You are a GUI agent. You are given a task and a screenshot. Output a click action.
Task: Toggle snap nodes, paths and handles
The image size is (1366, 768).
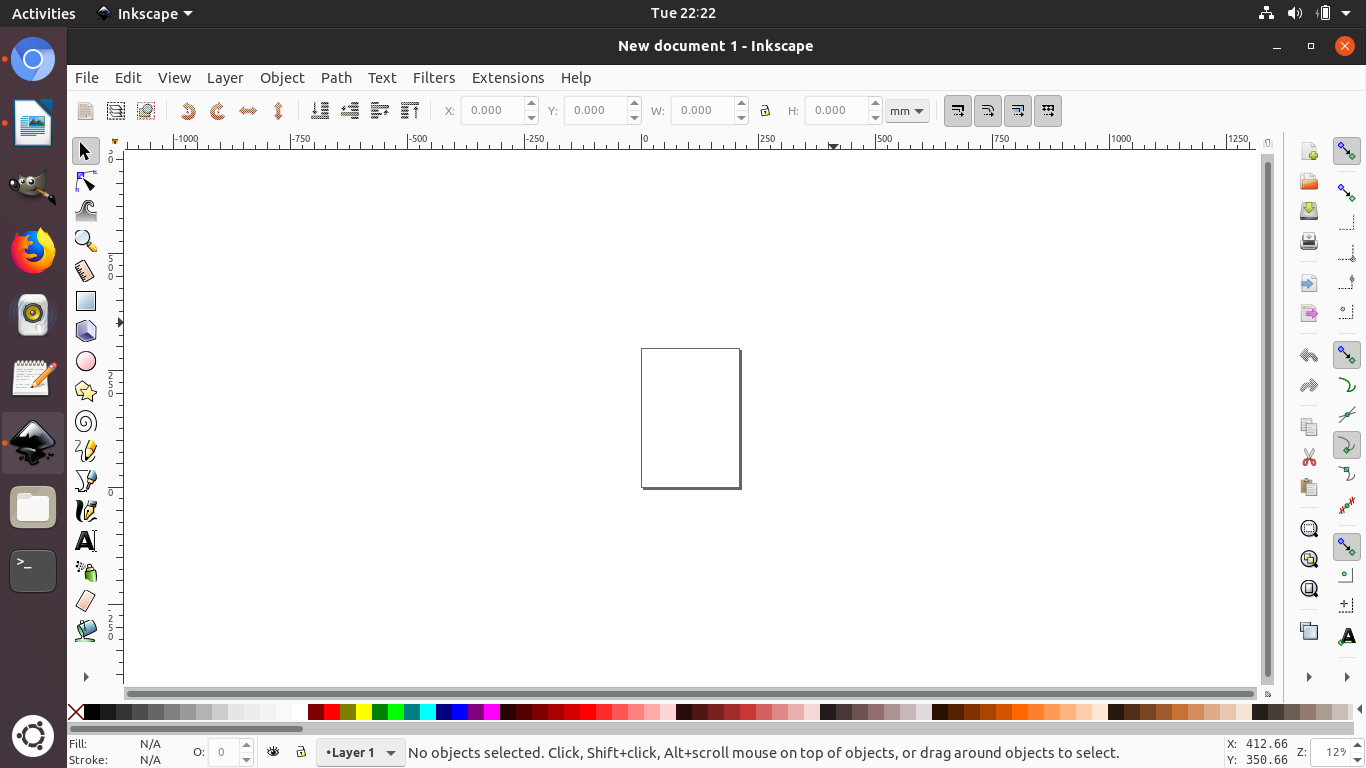pos(1347,355)
